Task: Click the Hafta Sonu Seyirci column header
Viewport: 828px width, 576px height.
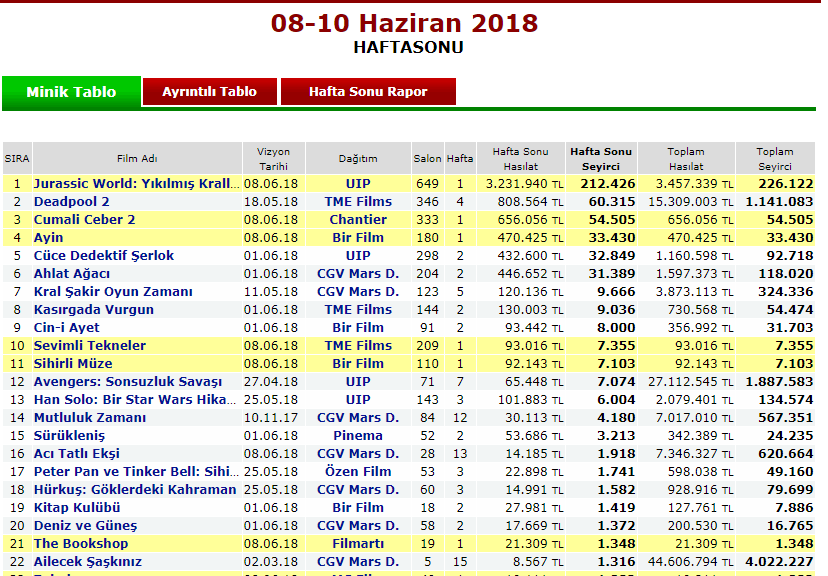Action: point(601,158)
